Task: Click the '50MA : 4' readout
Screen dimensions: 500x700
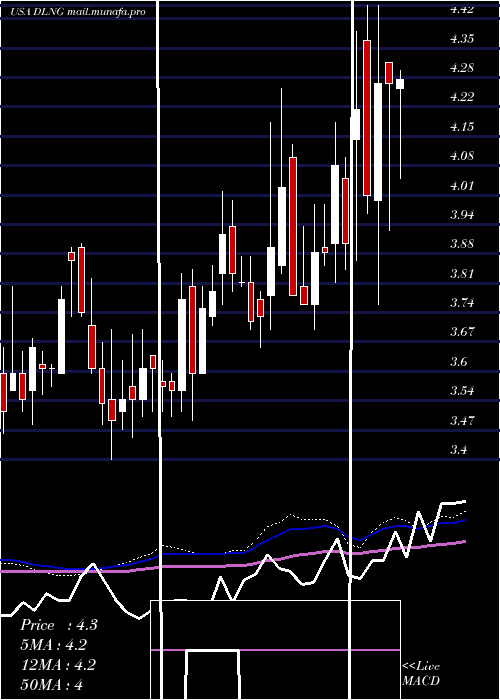Action: tap(52, 685)
